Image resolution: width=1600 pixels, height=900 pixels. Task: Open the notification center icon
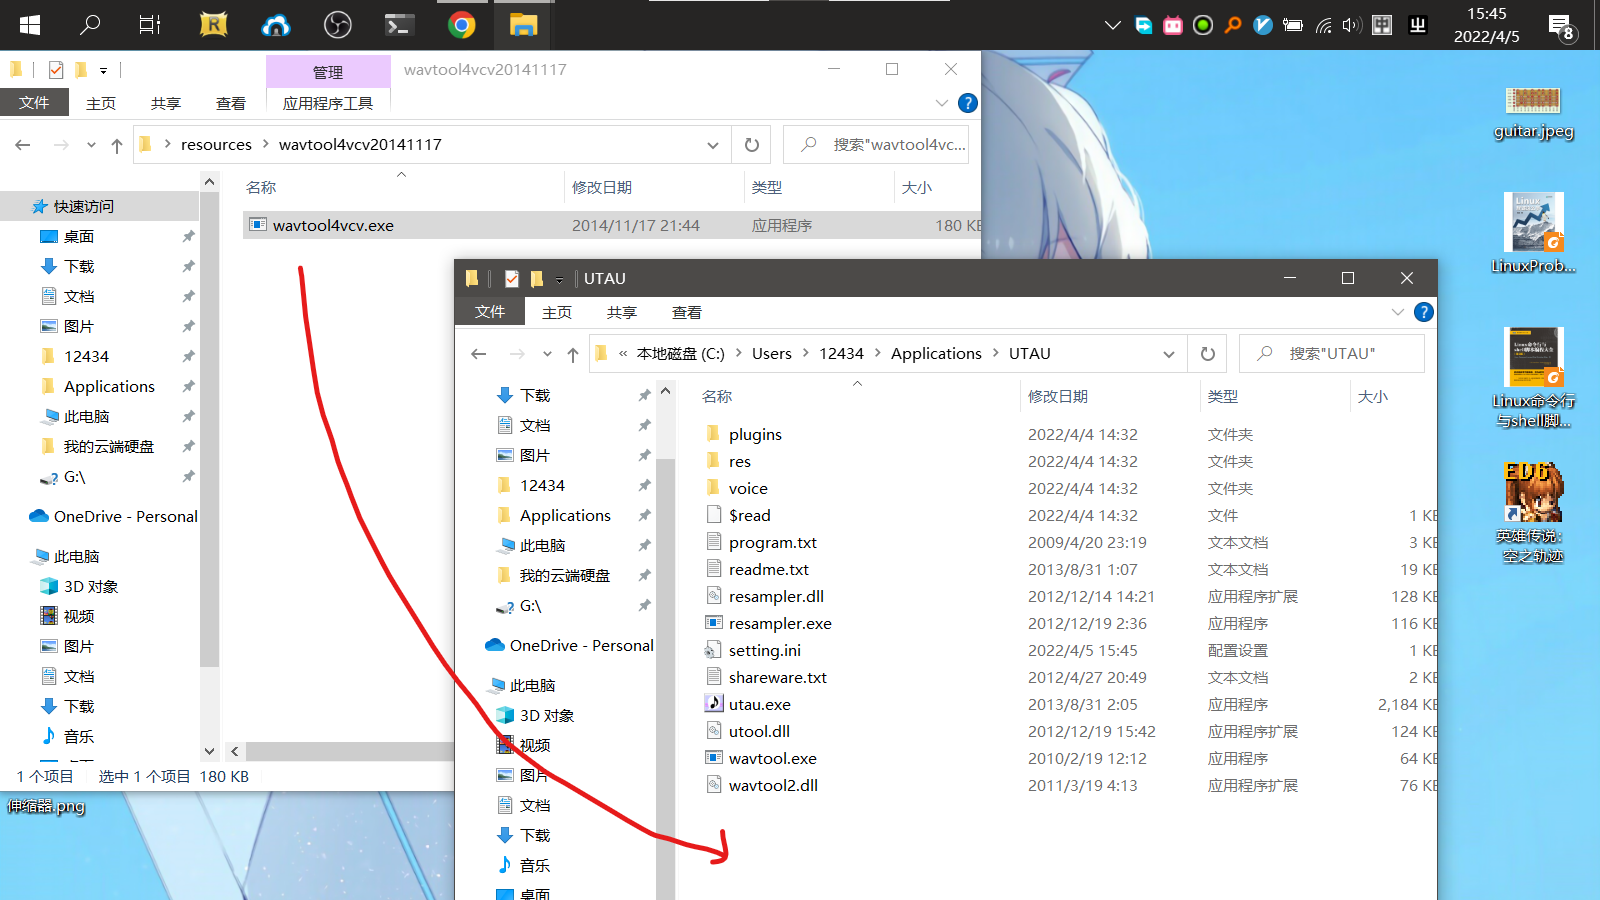coord(1562,26)
